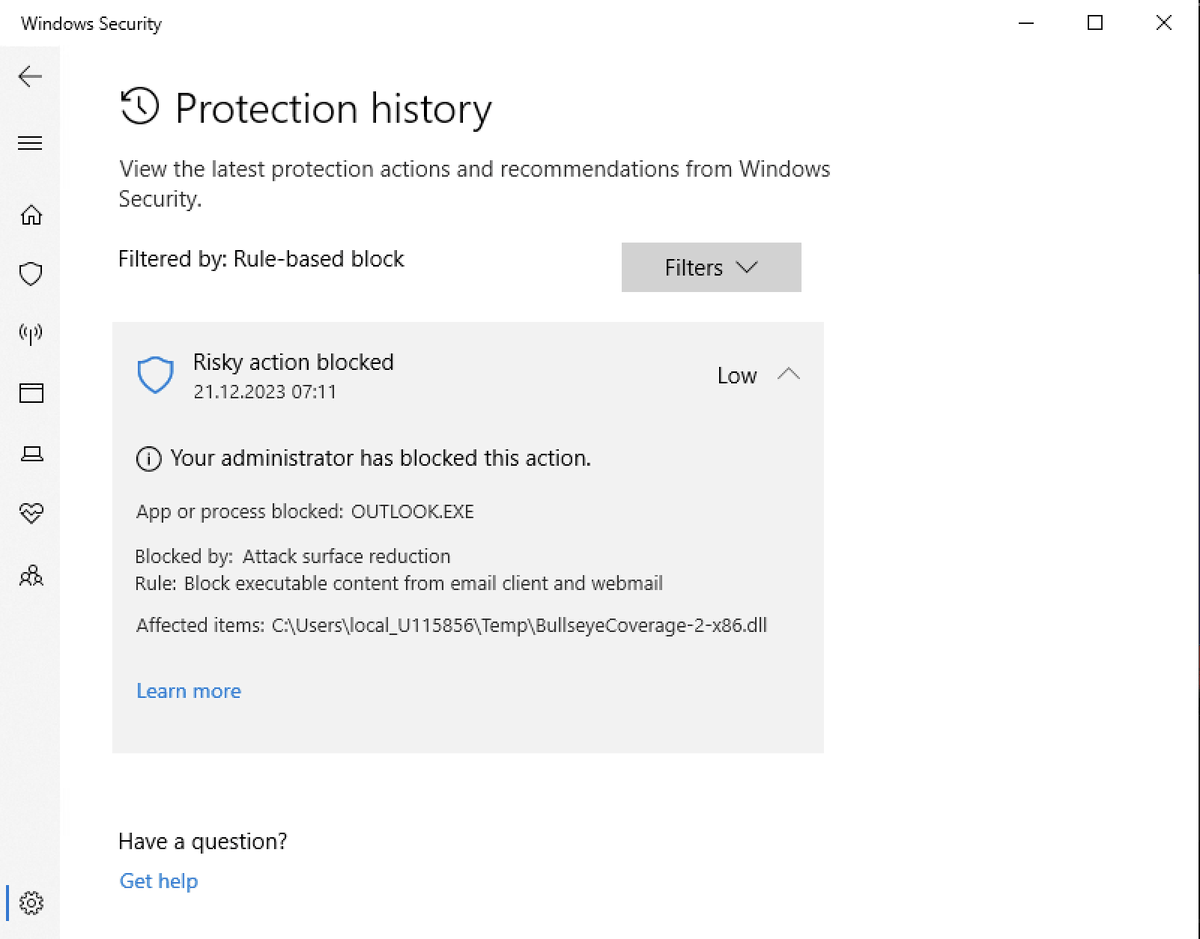
Task: Click the back arrow icon
Action: 30,76
